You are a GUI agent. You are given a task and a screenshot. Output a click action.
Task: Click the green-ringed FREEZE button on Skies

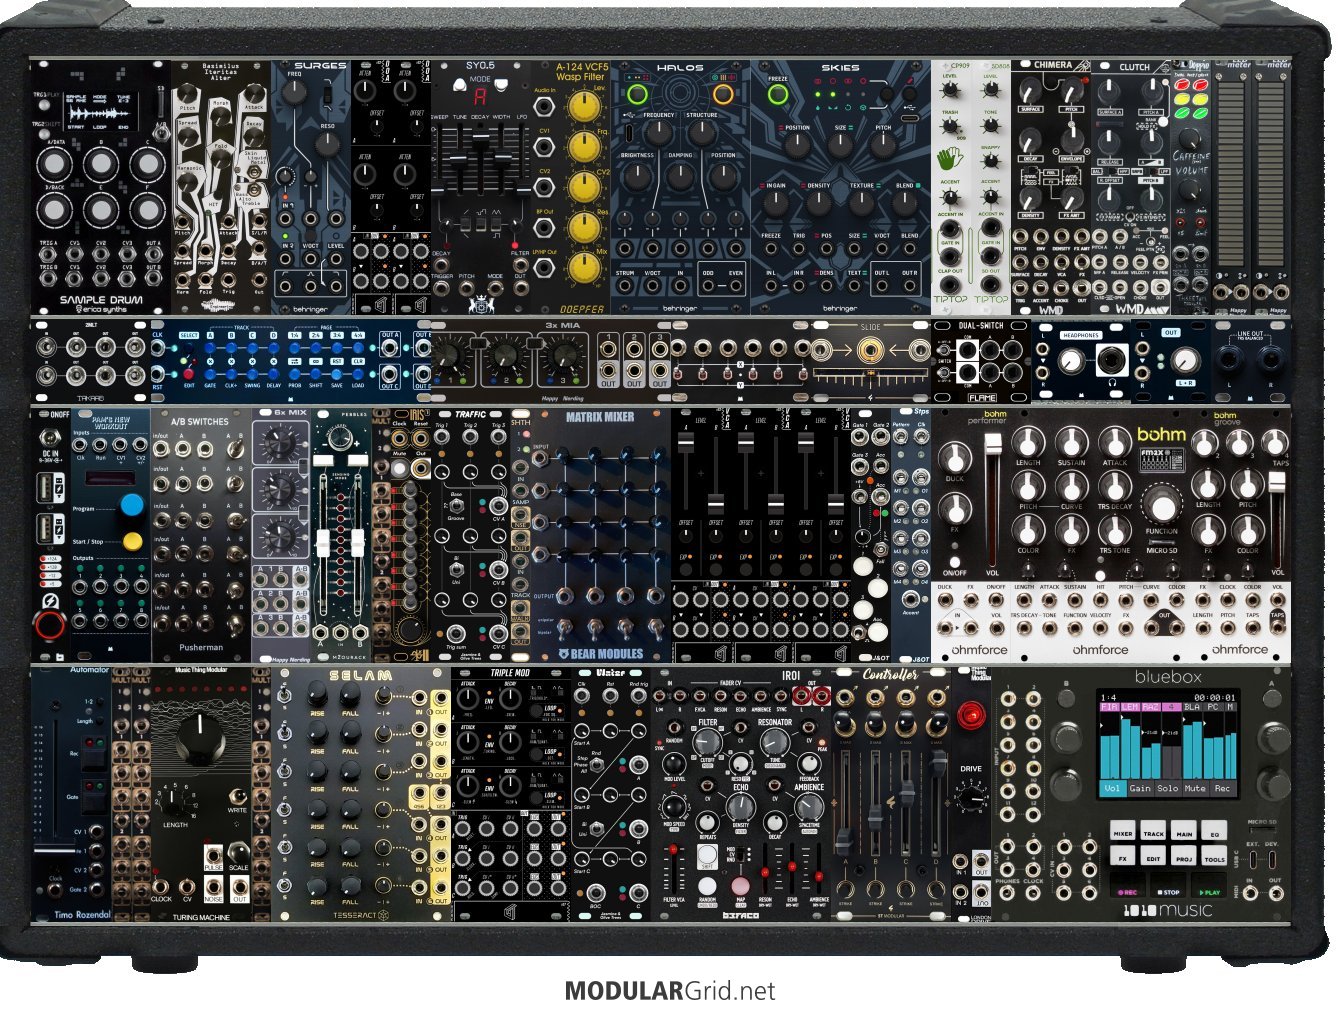777,95
